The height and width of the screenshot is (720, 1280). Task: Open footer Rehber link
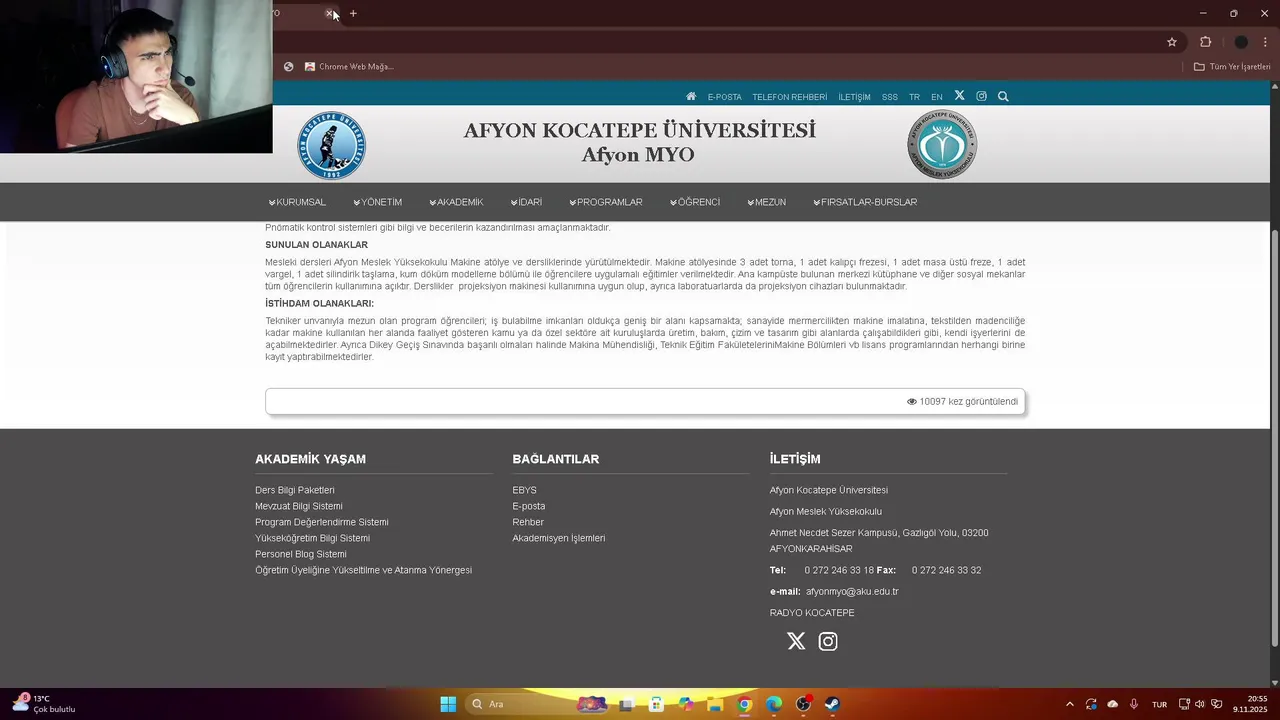(x=528, y=522)
